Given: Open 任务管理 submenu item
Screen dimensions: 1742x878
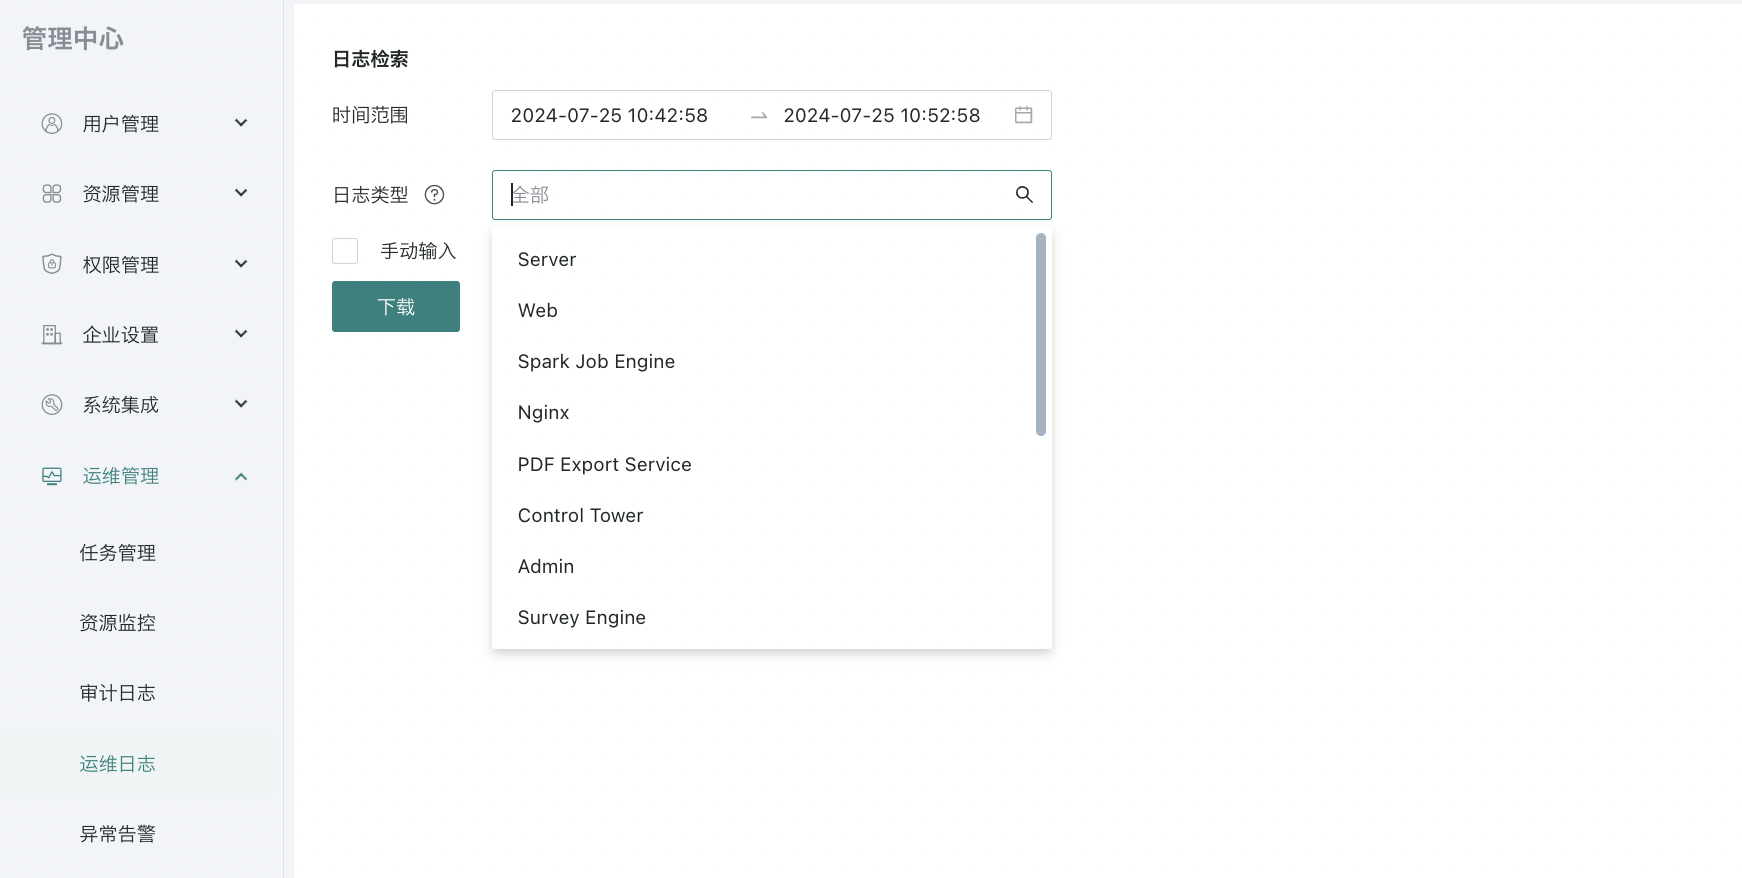Looking at the screenshot, I should (118, 553).
